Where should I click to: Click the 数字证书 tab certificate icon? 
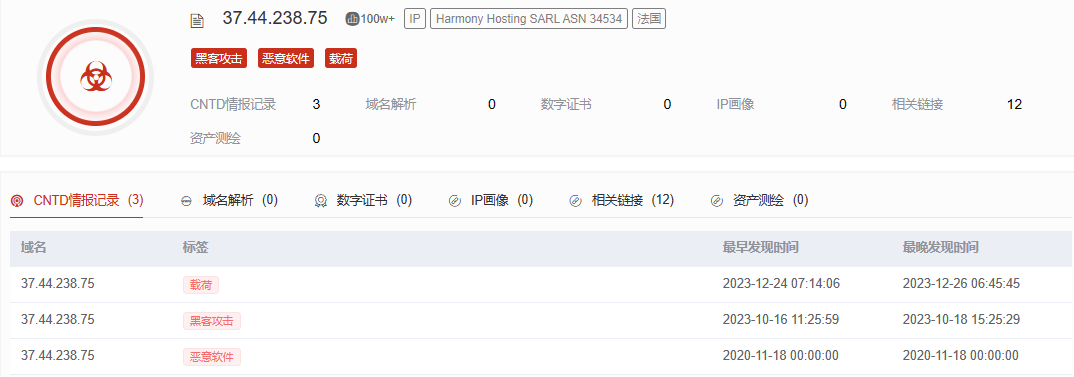[320, 201]
